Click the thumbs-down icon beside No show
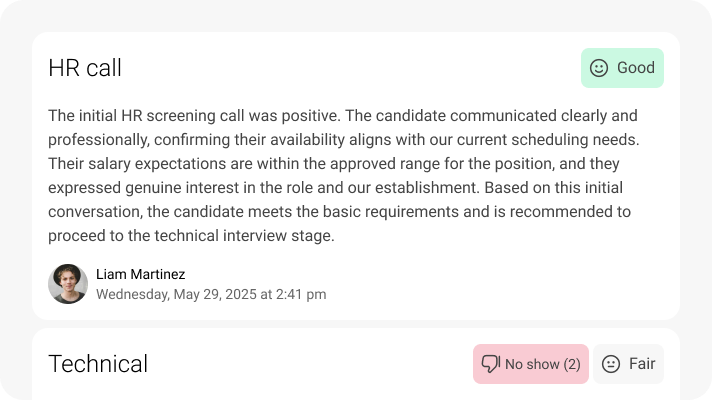Image resolution: width=712 pixels, height=400 pixels. pos(490,364)
